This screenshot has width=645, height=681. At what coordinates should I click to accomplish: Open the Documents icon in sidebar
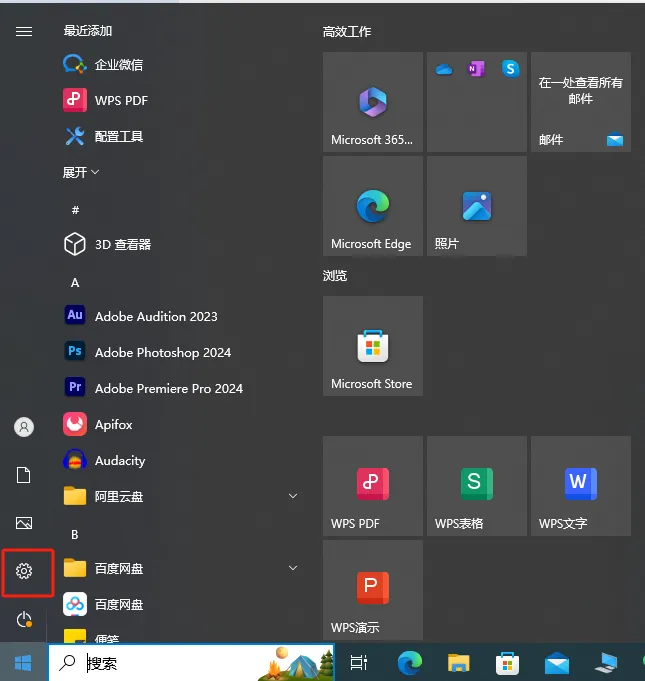coord(24,475)
